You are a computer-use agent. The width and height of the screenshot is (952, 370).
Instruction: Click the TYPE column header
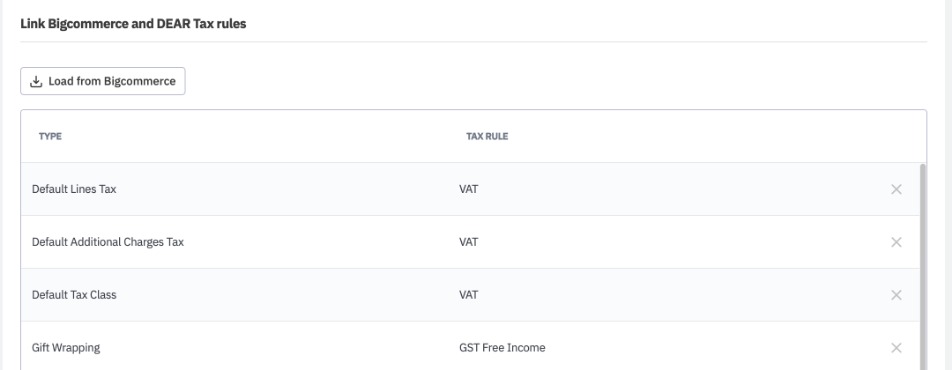point(50,136)
